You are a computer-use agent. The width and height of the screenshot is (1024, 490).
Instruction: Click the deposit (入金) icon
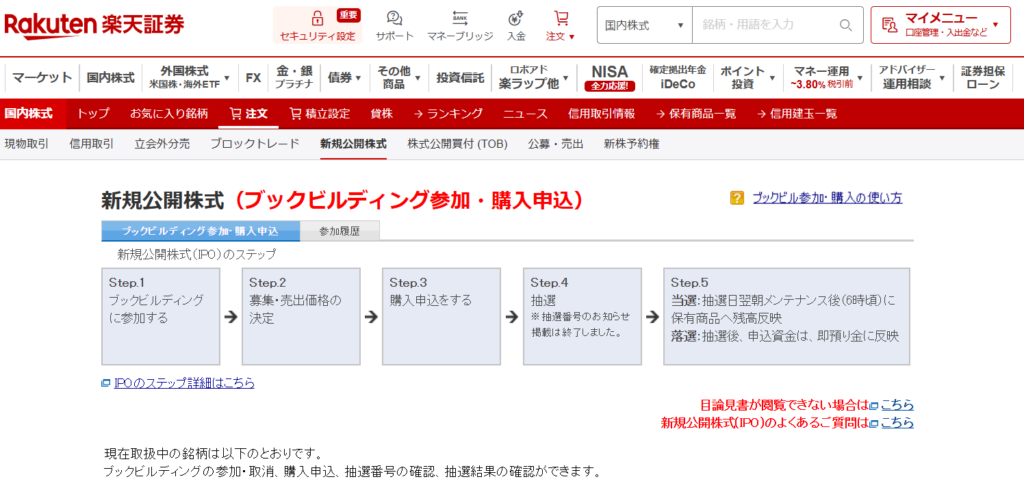point(516,18)
